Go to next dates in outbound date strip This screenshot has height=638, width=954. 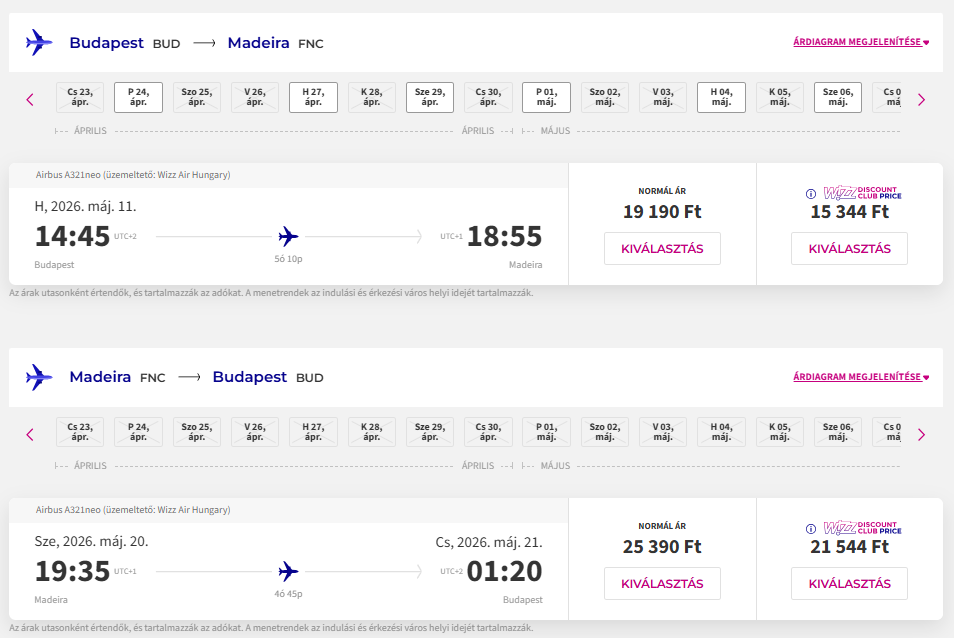coord(921,99)
